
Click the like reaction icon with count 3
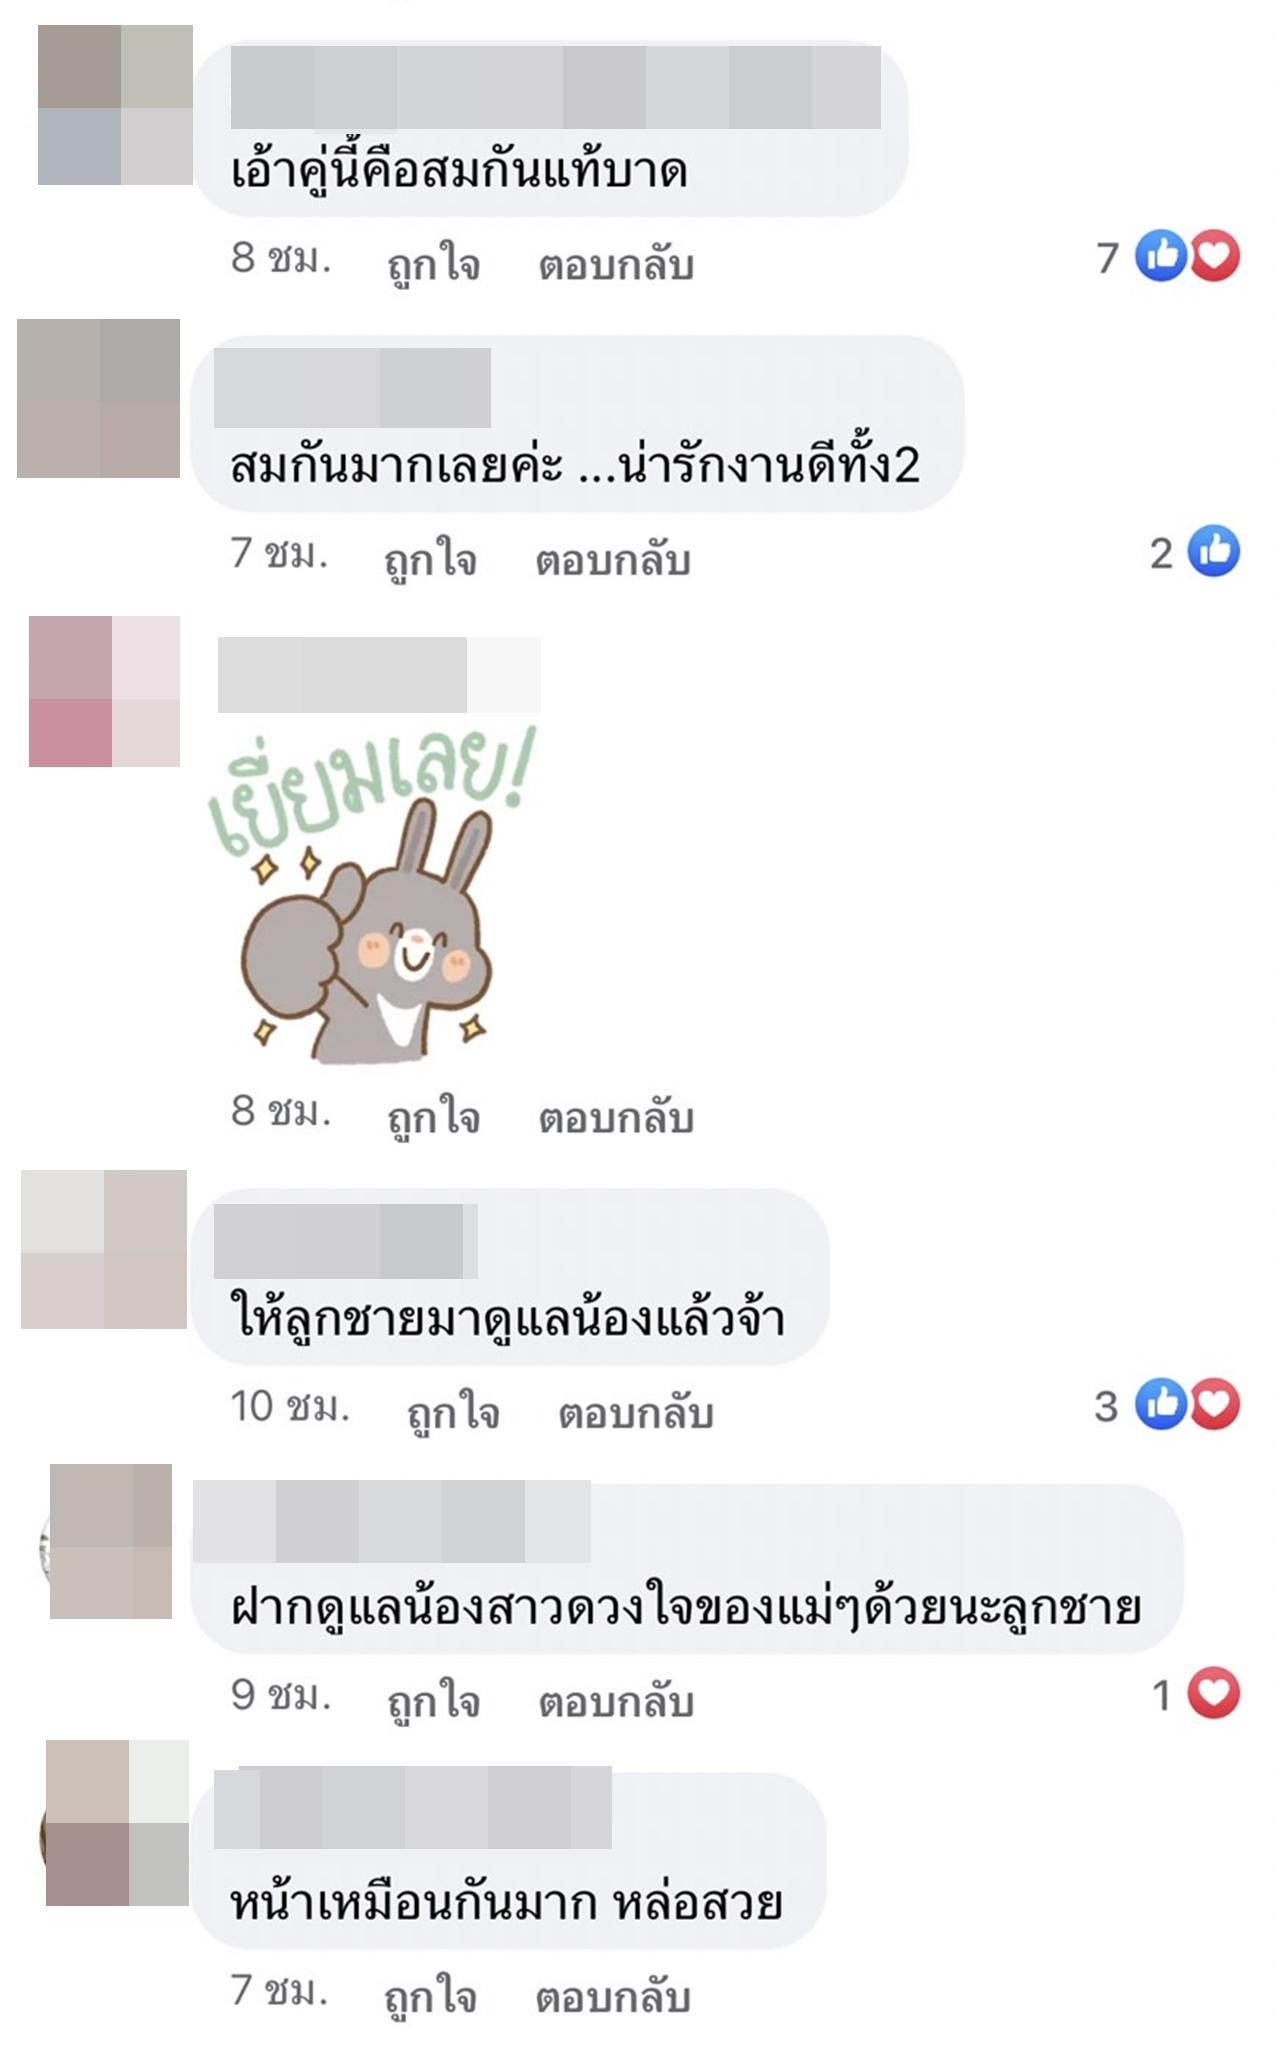click(1161, 1404)
